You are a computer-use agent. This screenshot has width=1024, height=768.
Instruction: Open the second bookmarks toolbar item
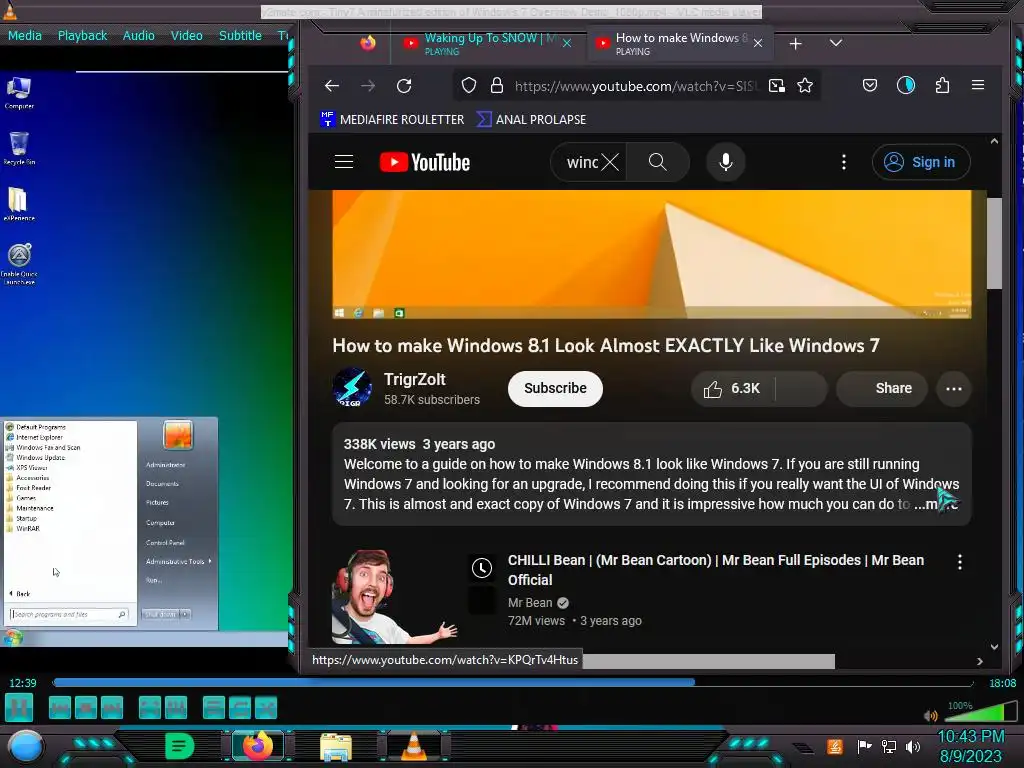[x=532, y=120]
